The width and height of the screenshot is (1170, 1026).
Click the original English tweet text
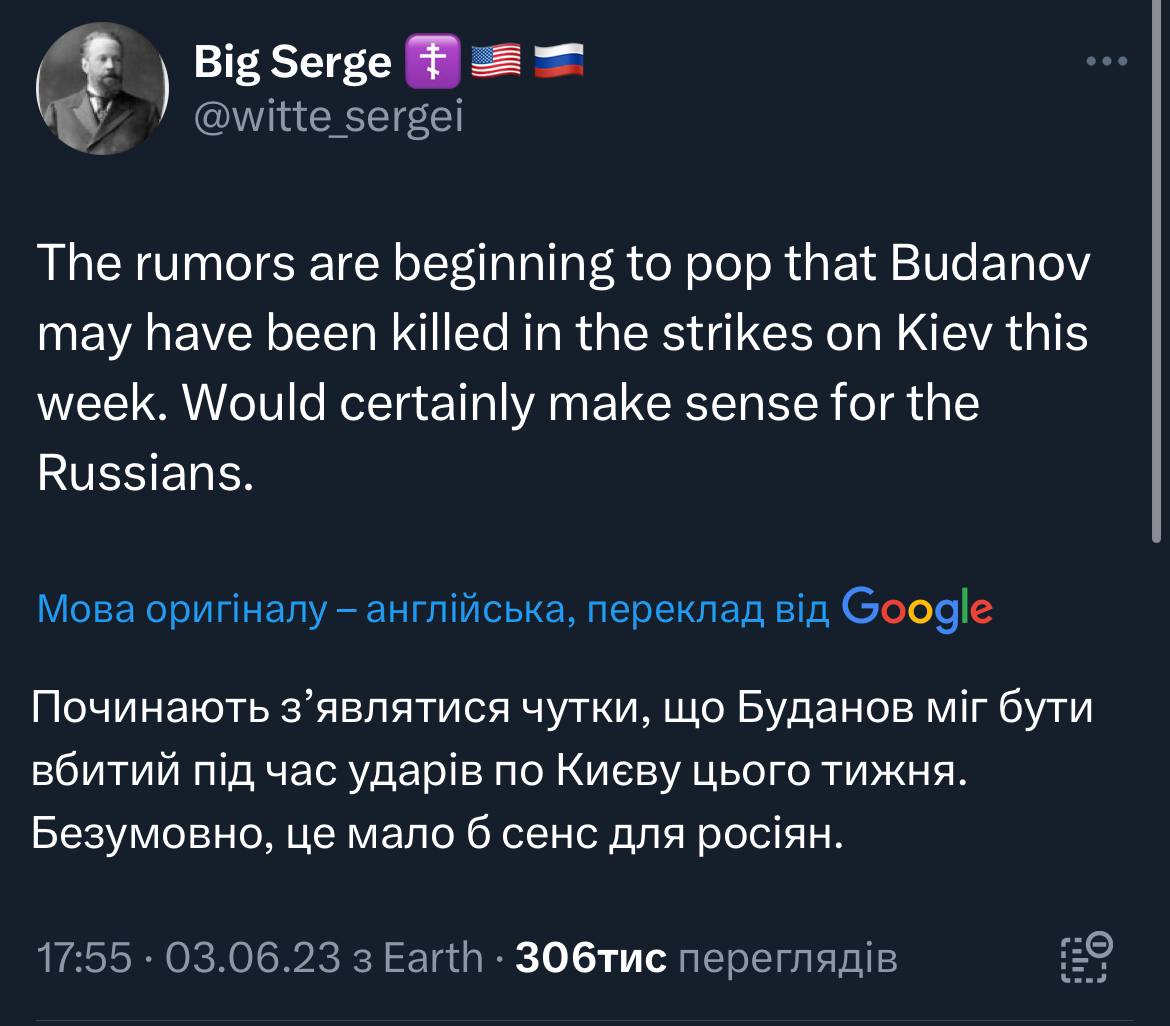click(x=560, y=369)
